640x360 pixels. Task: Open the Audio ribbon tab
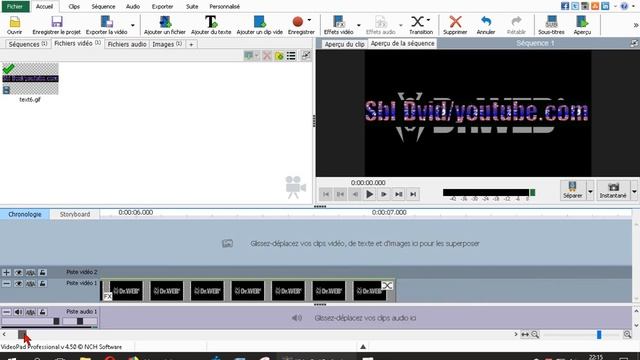(133, 7)
